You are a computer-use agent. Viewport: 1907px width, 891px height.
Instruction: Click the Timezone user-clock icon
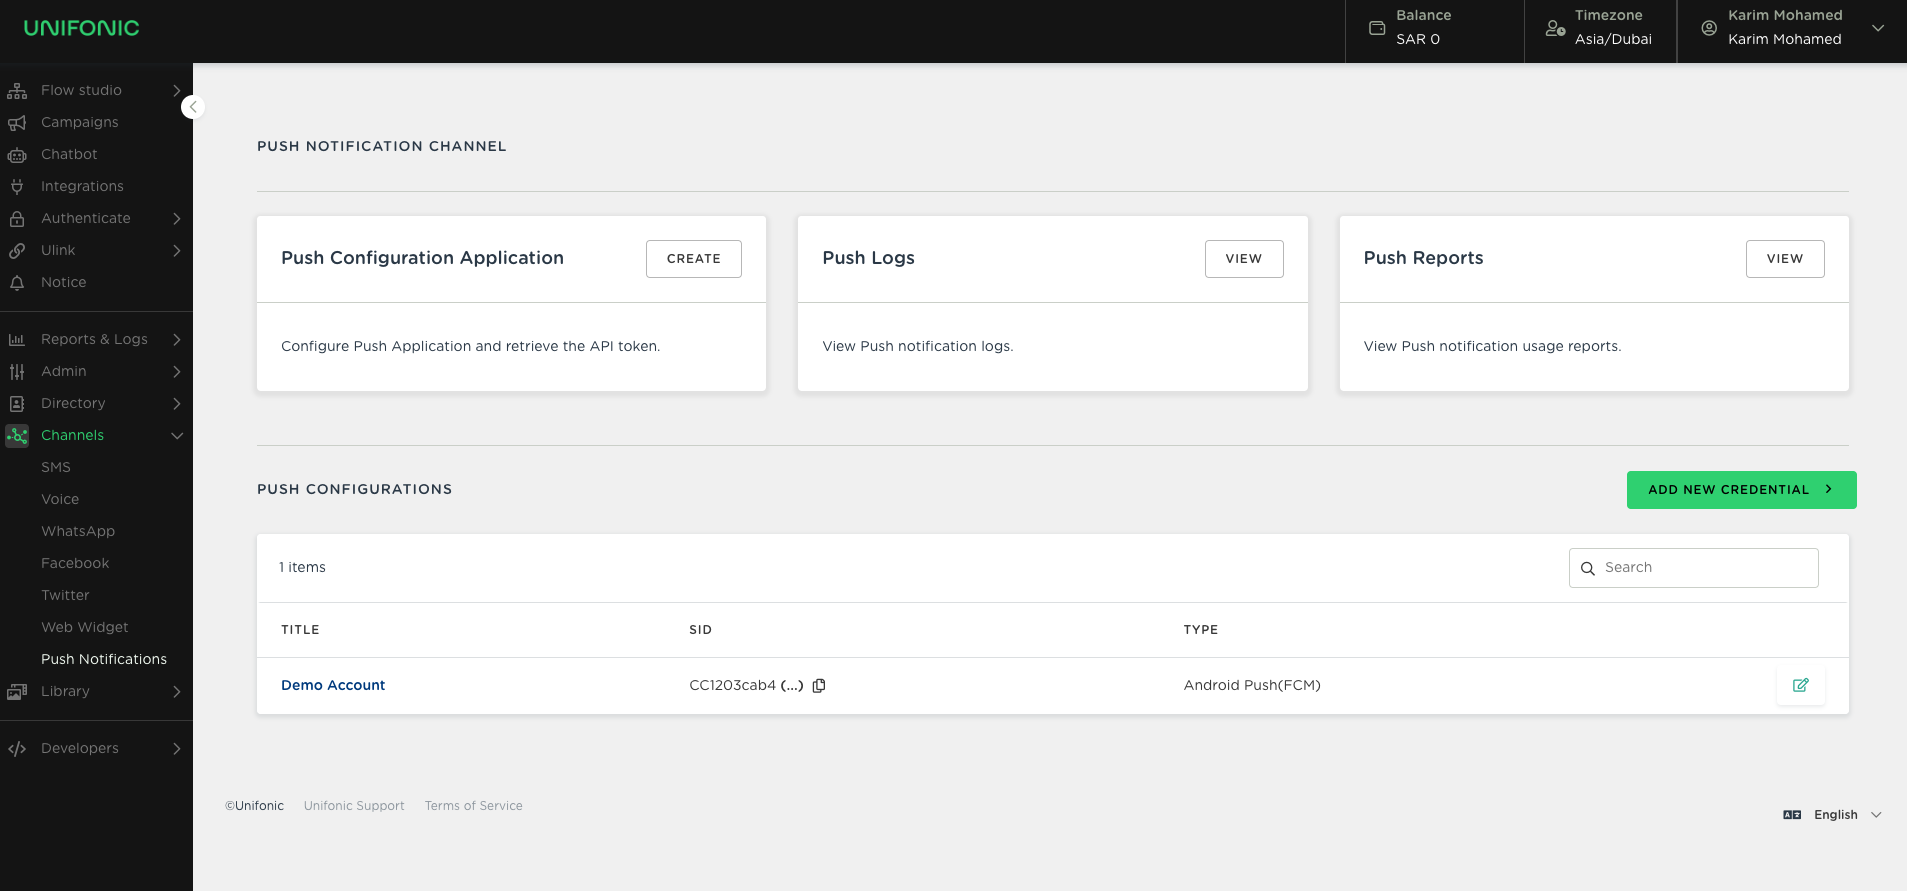(1555, 28)
